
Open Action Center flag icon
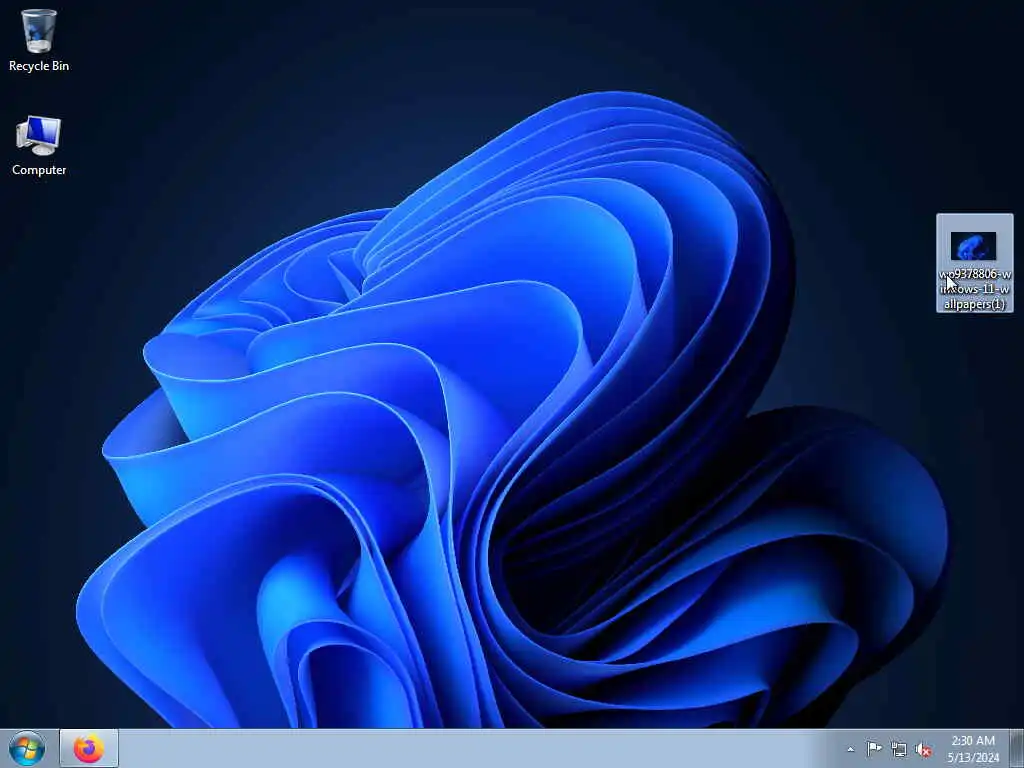click(874, 749)
